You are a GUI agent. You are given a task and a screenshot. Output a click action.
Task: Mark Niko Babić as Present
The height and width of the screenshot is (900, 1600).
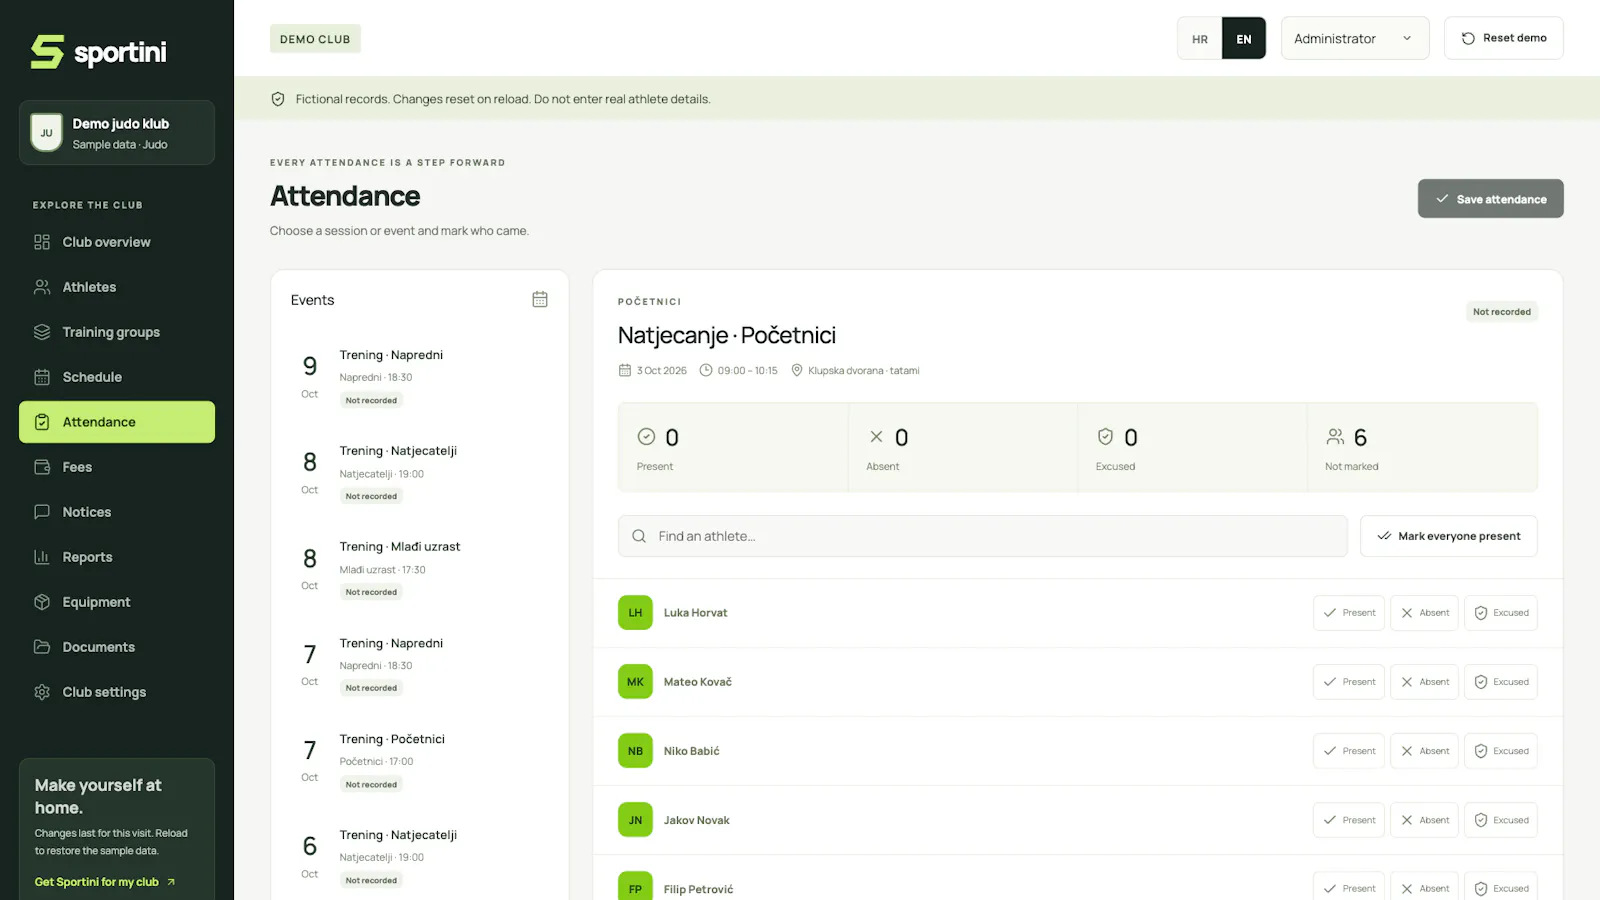coord(1349,751)
